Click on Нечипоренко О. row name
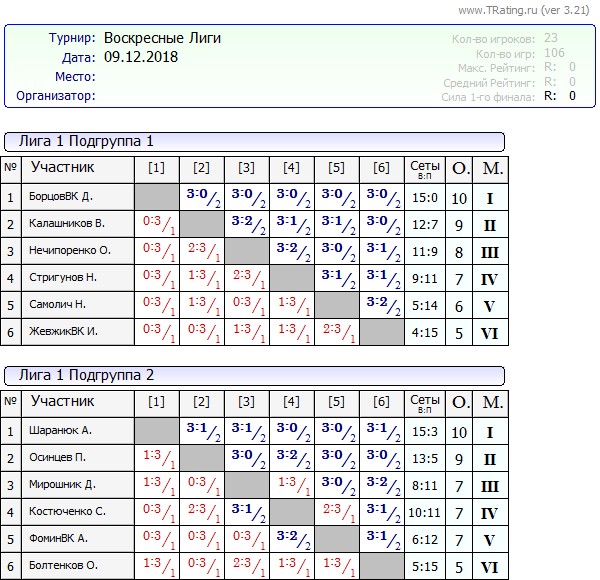600x580 pixels. point(69,251)
